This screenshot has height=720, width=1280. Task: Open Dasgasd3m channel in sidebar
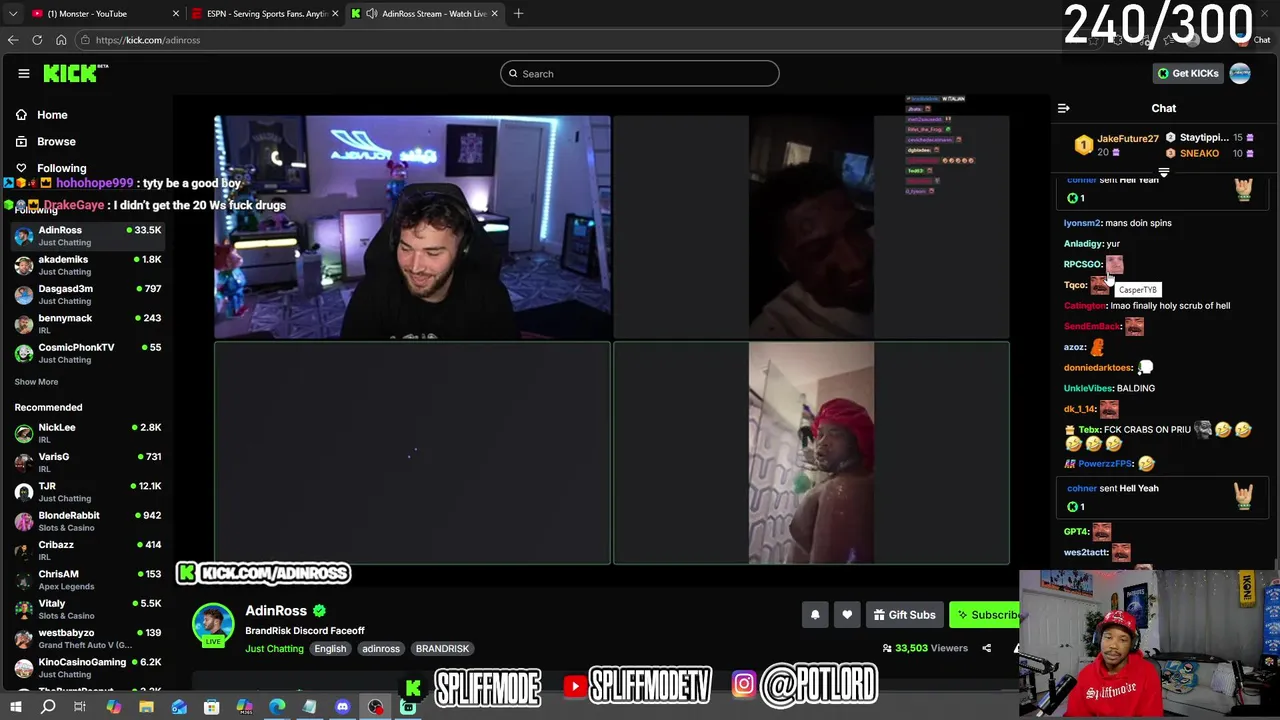[x=88, y=294]
